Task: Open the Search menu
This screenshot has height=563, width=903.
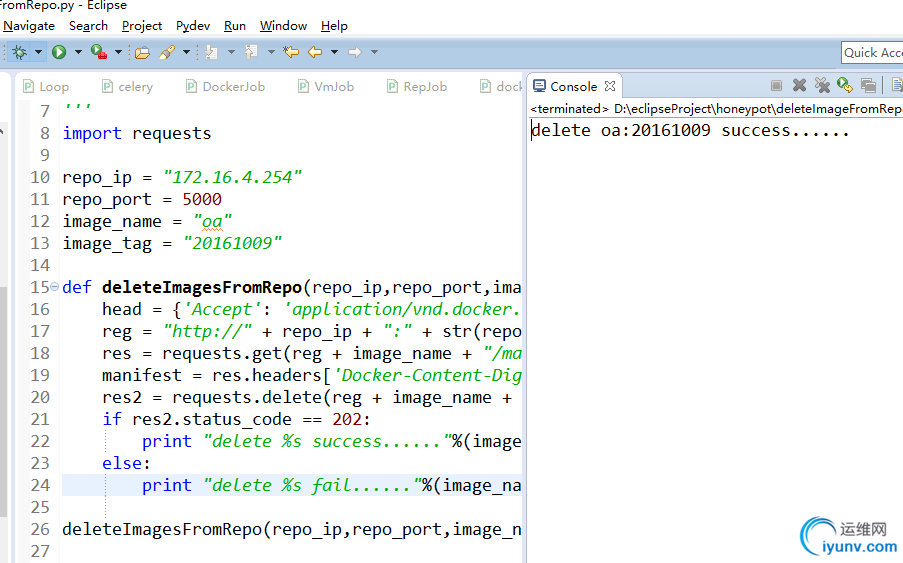Action: coord(88,26)
